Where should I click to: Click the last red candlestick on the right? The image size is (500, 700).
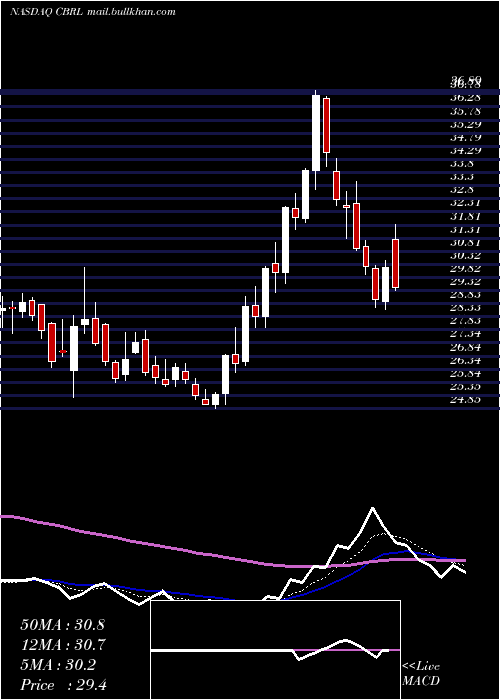click(x=396, y=263)
